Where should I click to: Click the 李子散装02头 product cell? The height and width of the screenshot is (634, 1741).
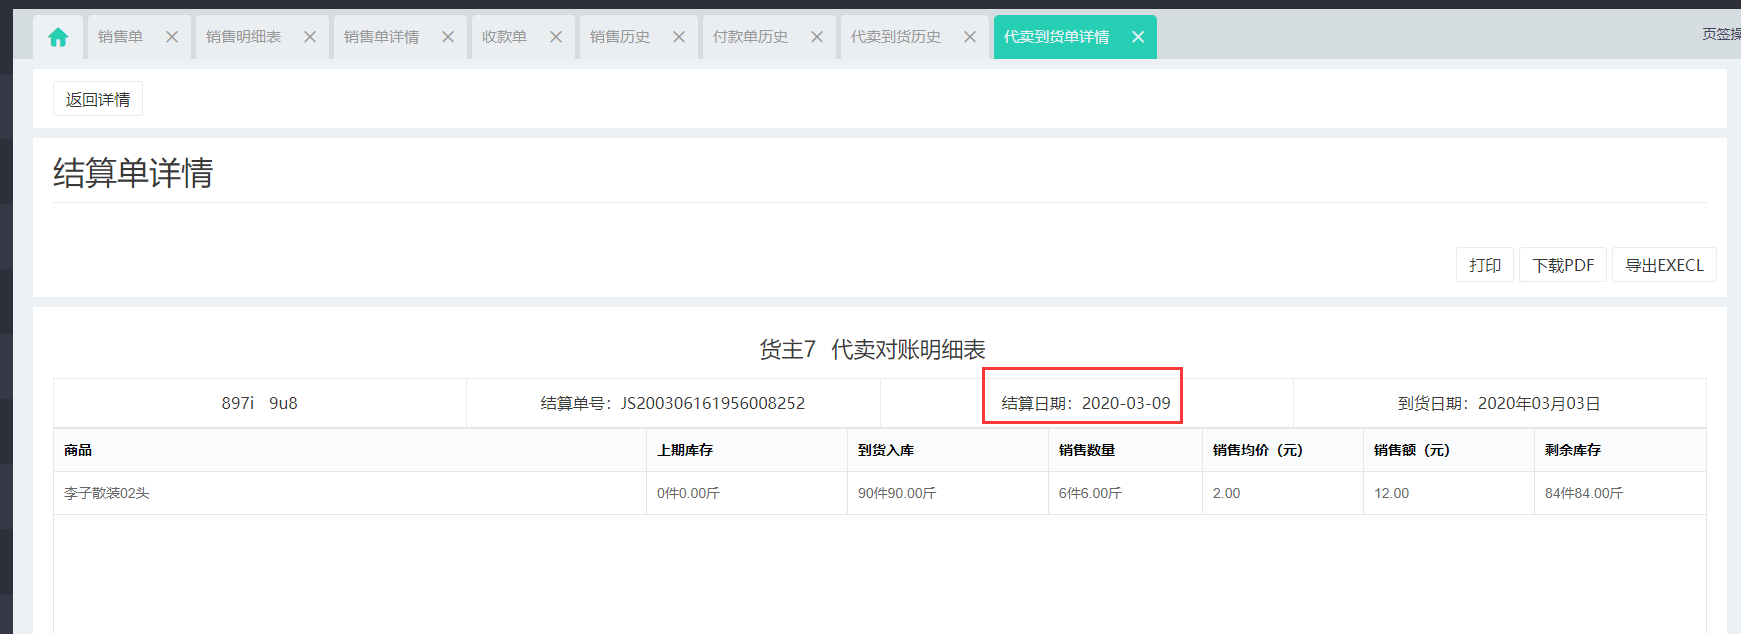(x=350, y=493)
